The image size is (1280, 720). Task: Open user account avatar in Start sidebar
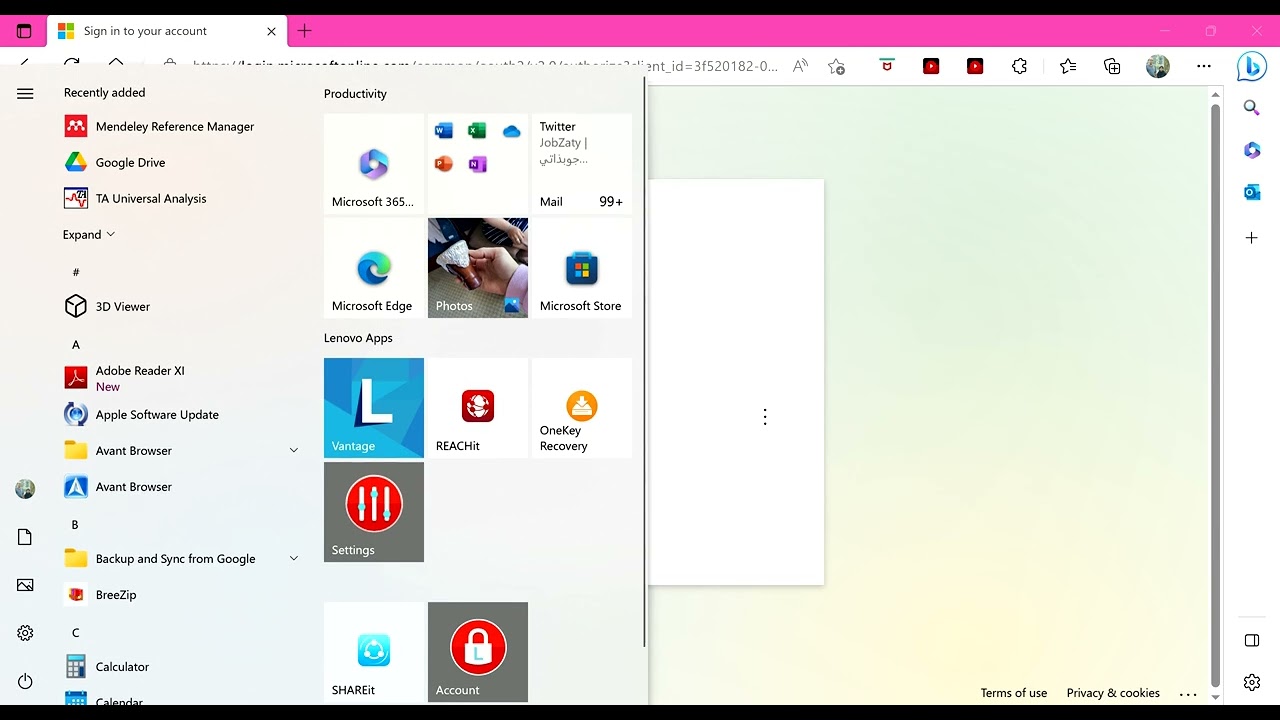tap(25, 489)
